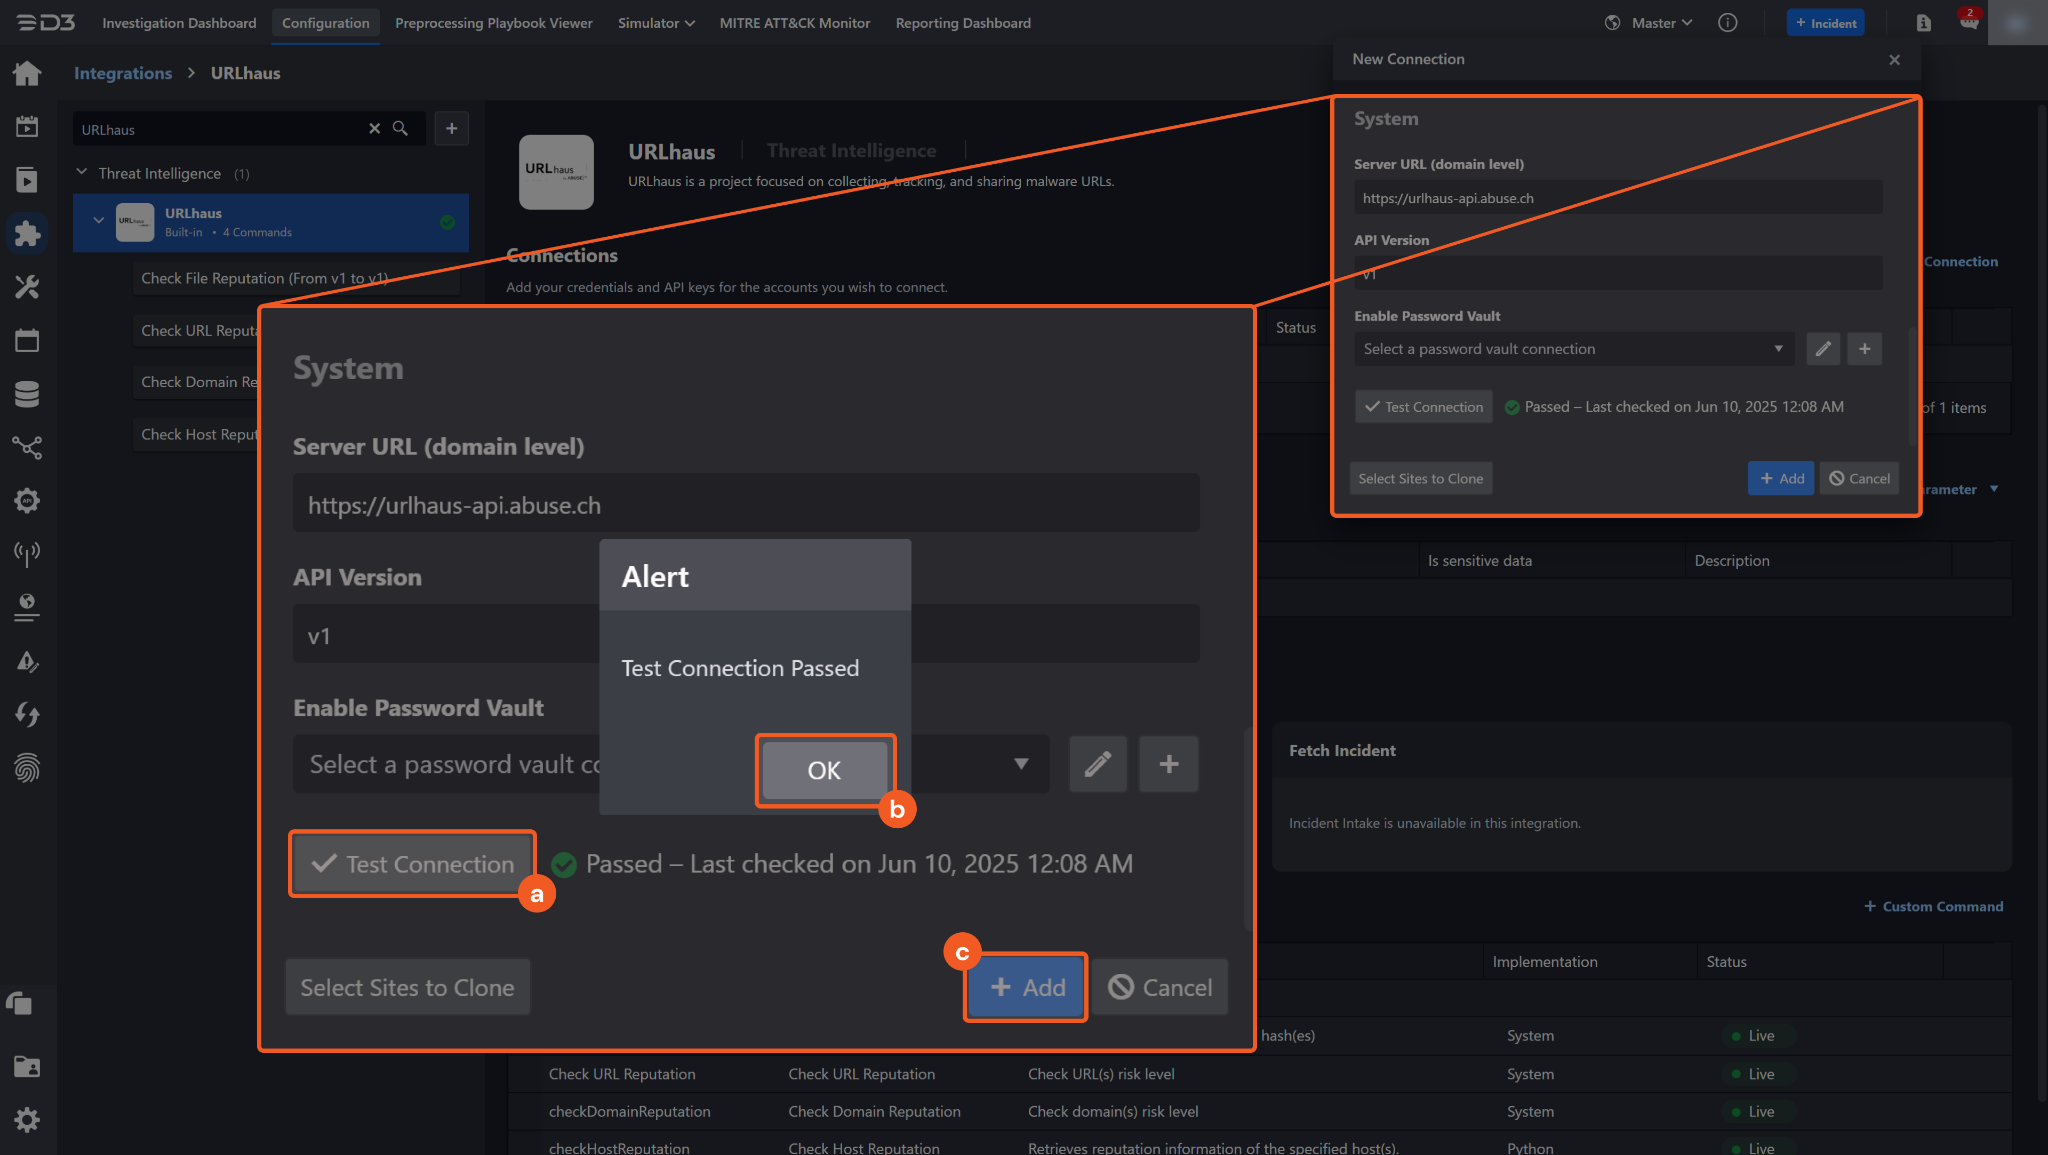Image resolution: width=2048 pixels, height=1155 pixels.
Task: Open the database stack sidebar icon
Action: 27,394
